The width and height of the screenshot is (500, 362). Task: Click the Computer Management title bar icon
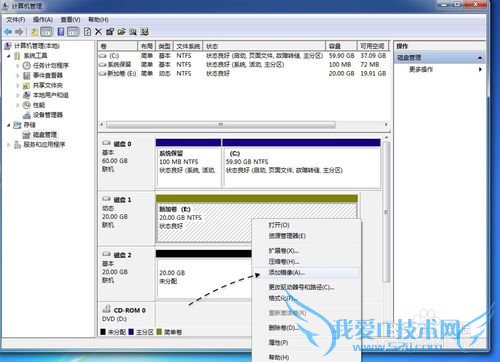pyautogui.click(x=6, y=6)
